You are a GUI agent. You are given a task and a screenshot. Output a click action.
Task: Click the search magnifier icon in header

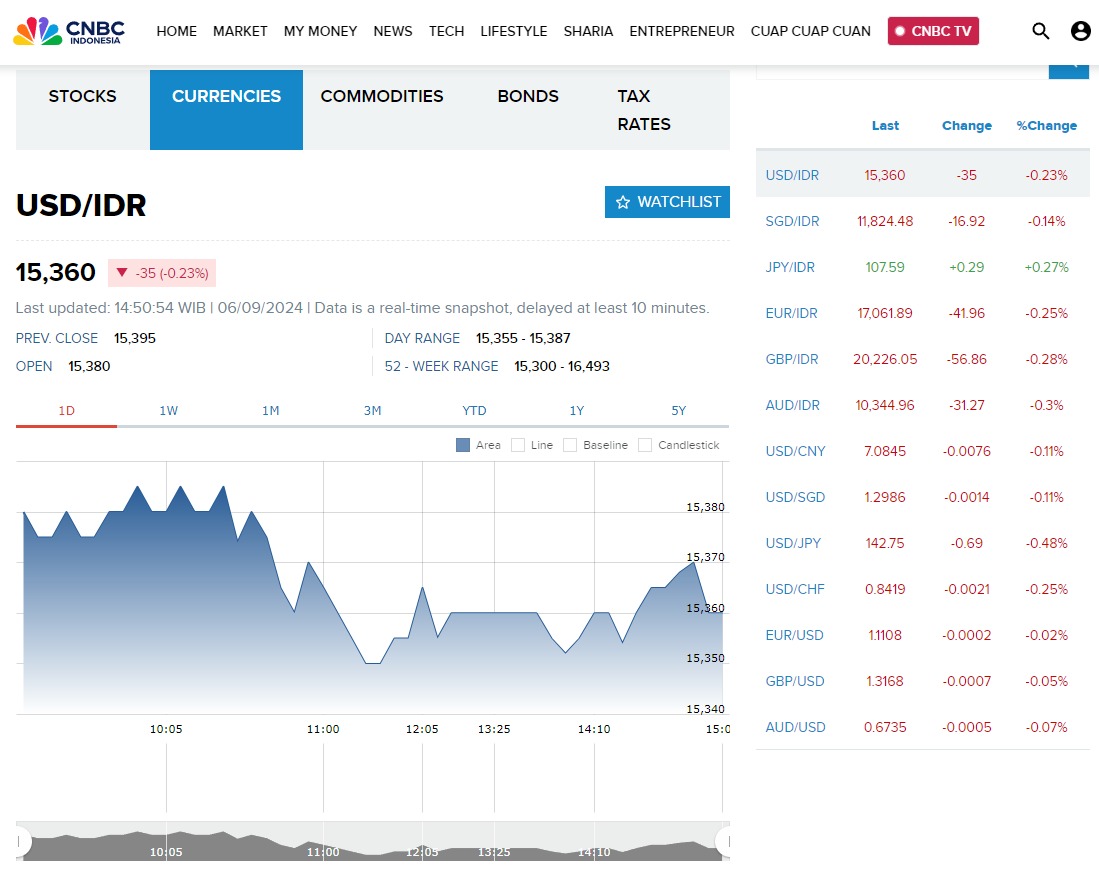point(1040,31)
